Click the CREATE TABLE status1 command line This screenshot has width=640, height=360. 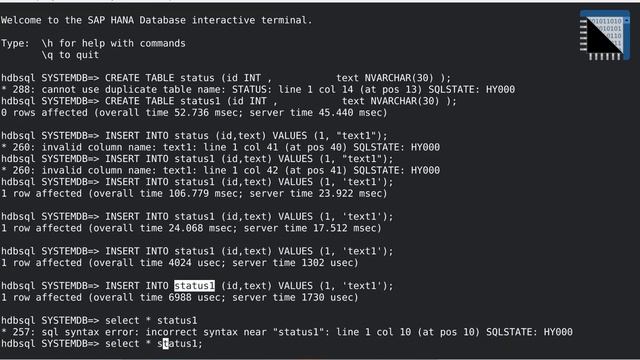(x=229, y=101)
